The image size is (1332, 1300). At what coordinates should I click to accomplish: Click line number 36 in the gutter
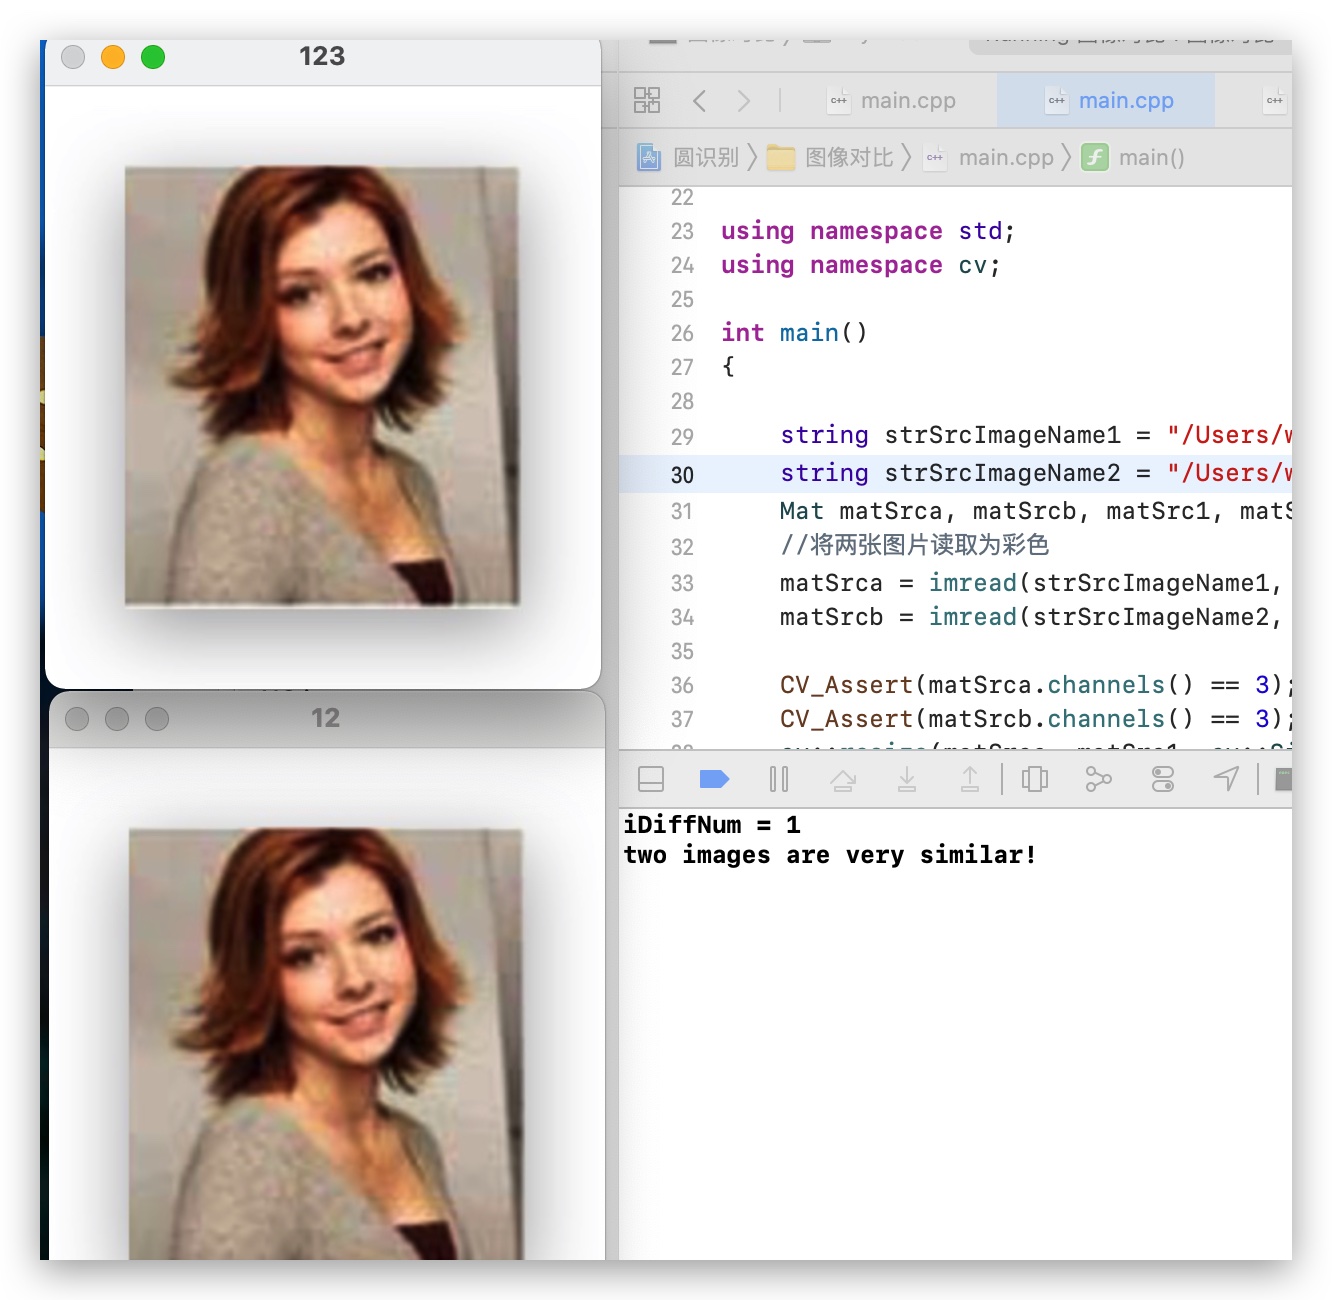pyautogui.click(x=682, y=685)
